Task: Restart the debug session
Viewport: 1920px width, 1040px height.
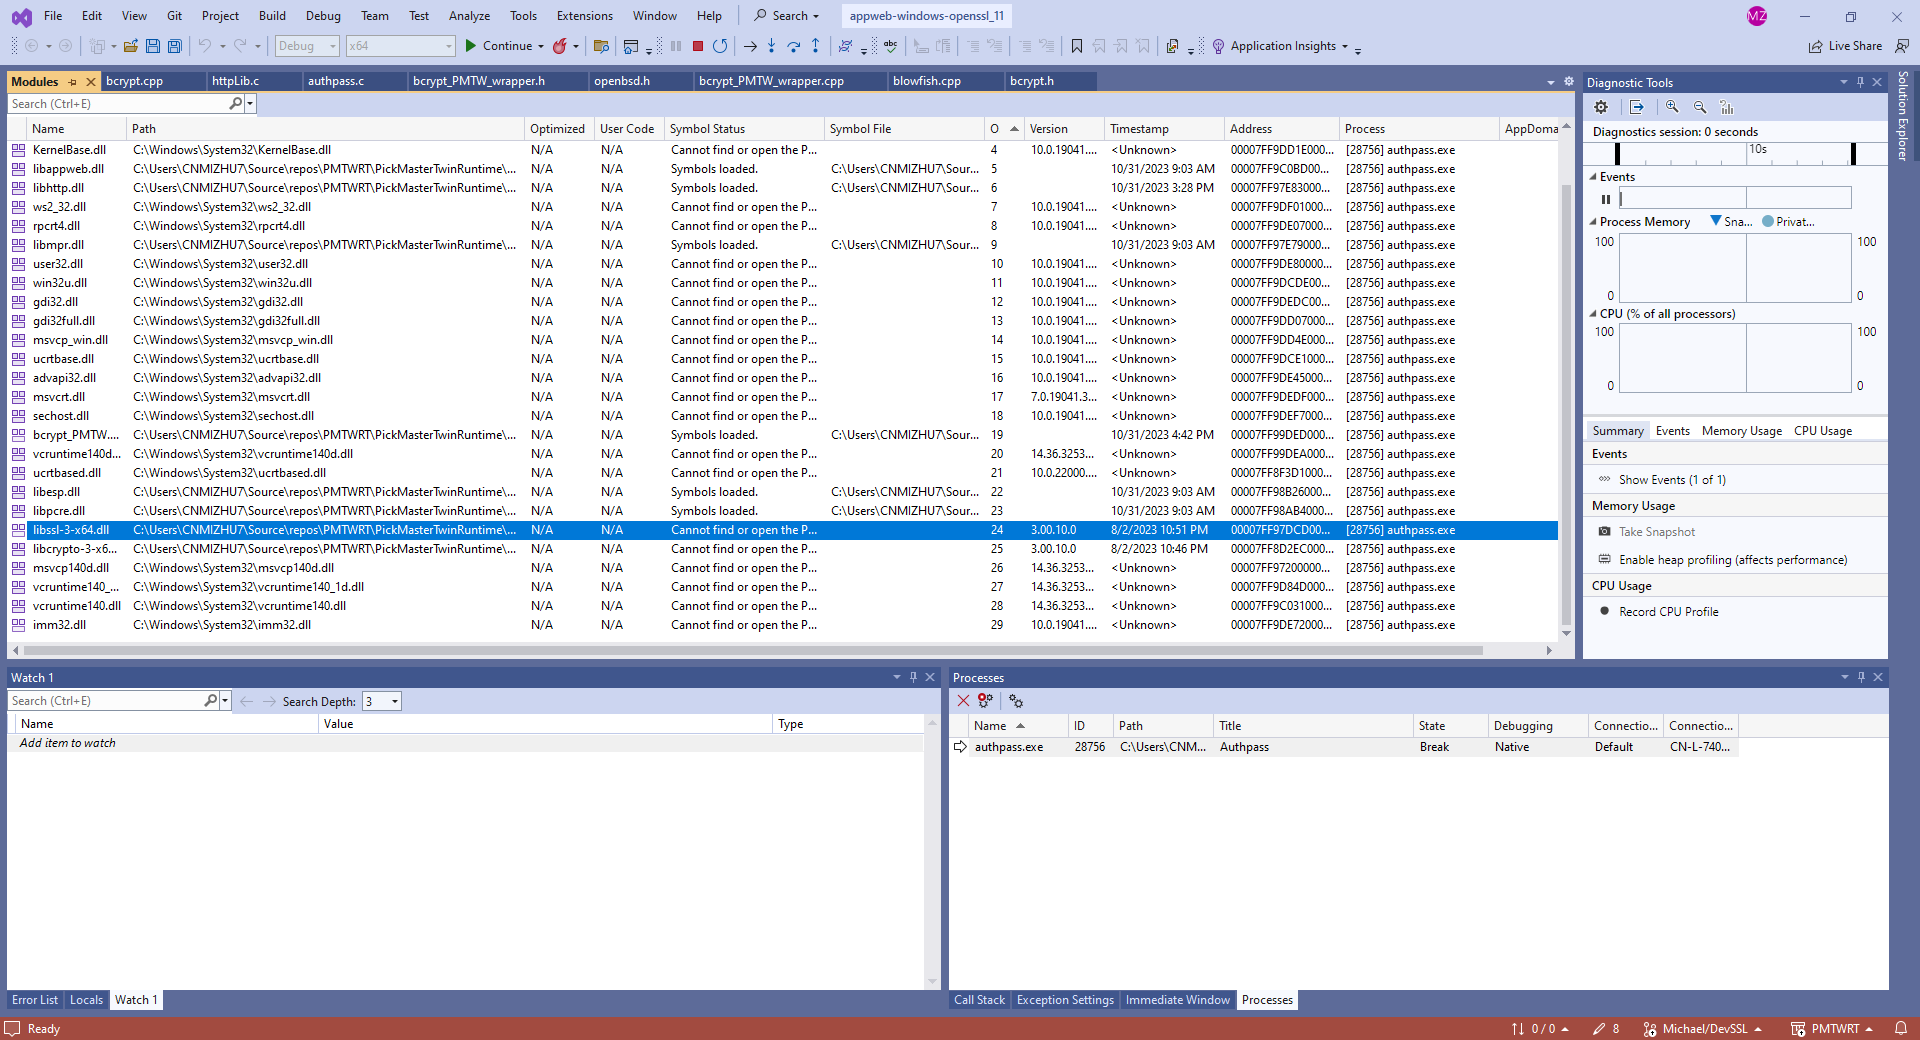Action: (720, 46)
